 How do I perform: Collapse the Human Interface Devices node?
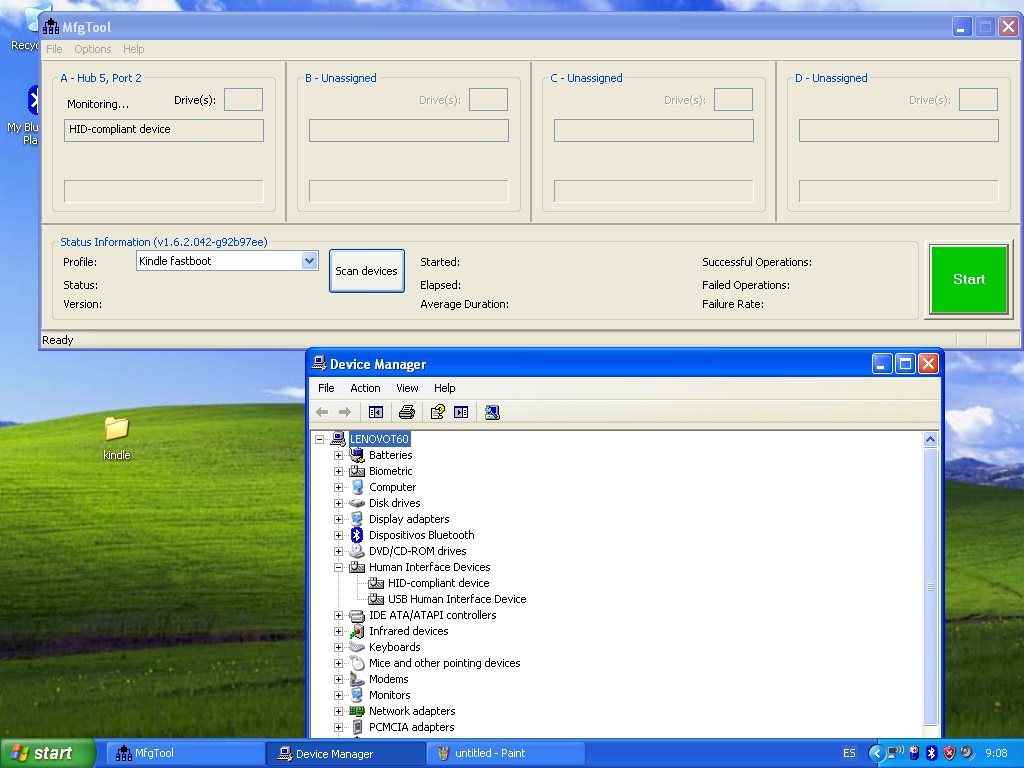coord(338,567)
